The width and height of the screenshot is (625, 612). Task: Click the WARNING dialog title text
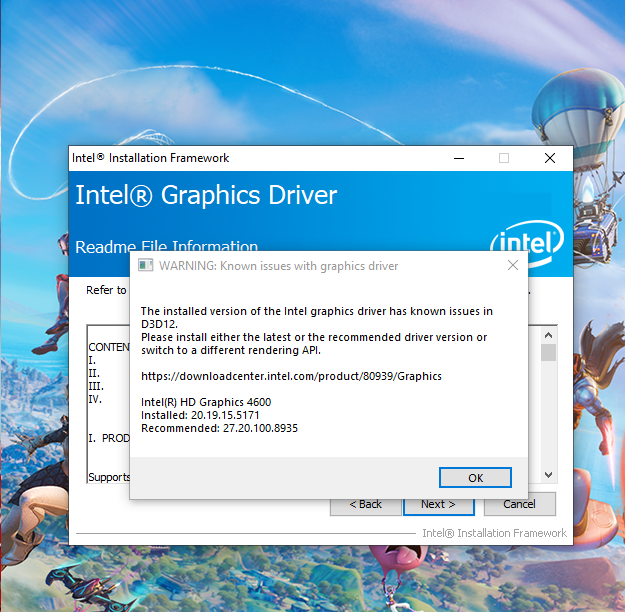point(278,266)
